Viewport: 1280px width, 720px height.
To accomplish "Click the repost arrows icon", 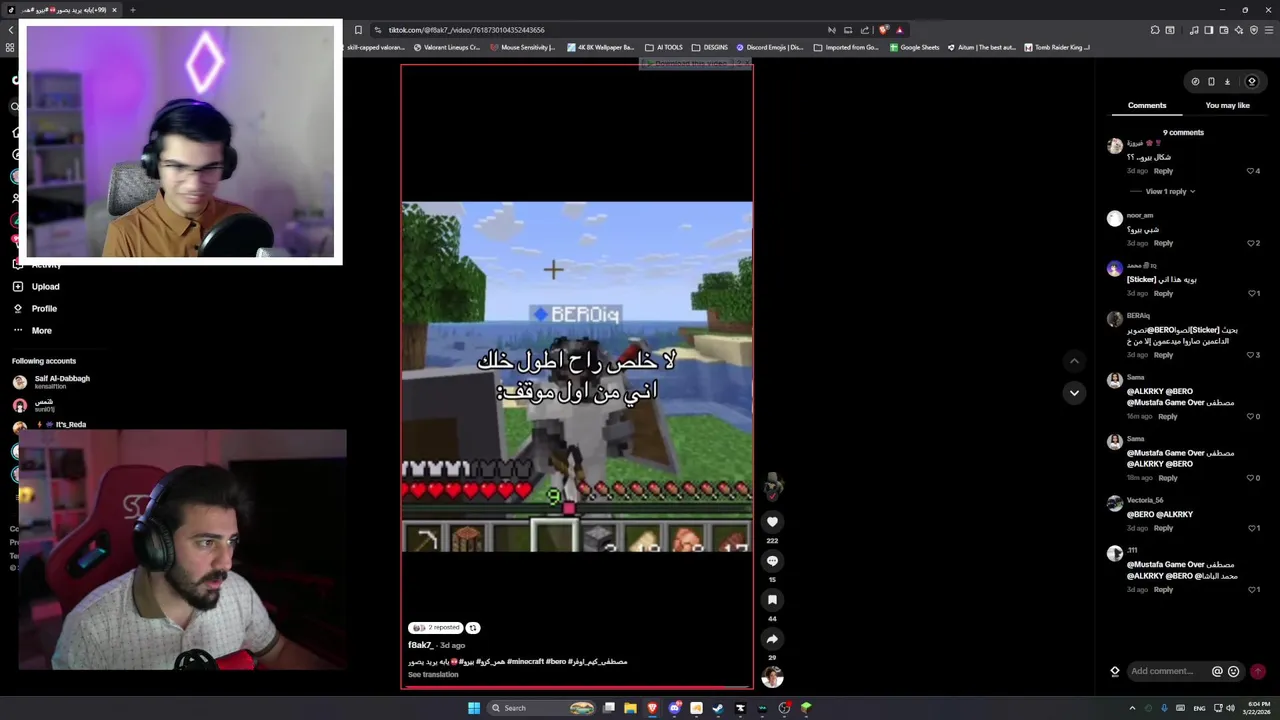I will click(x=473, y=628).
